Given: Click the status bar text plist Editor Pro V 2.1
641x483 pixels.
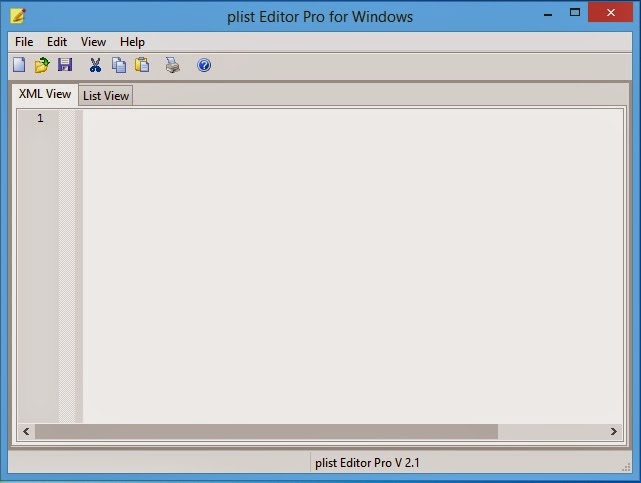Looking at the screenshot, I should tap(367, 463).
